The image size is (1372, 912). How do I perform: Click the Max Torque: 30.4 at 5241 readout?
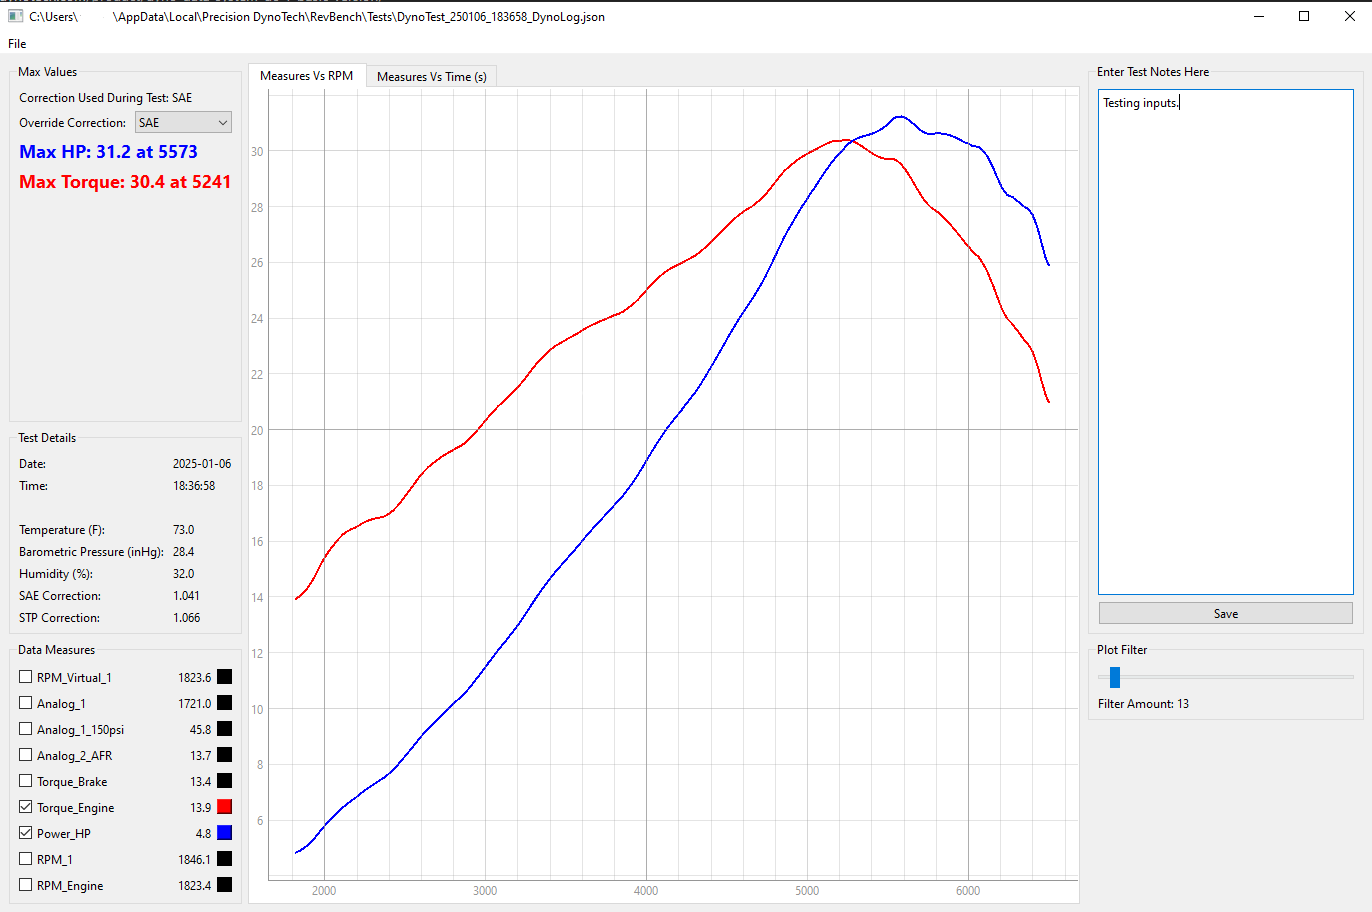125,182
